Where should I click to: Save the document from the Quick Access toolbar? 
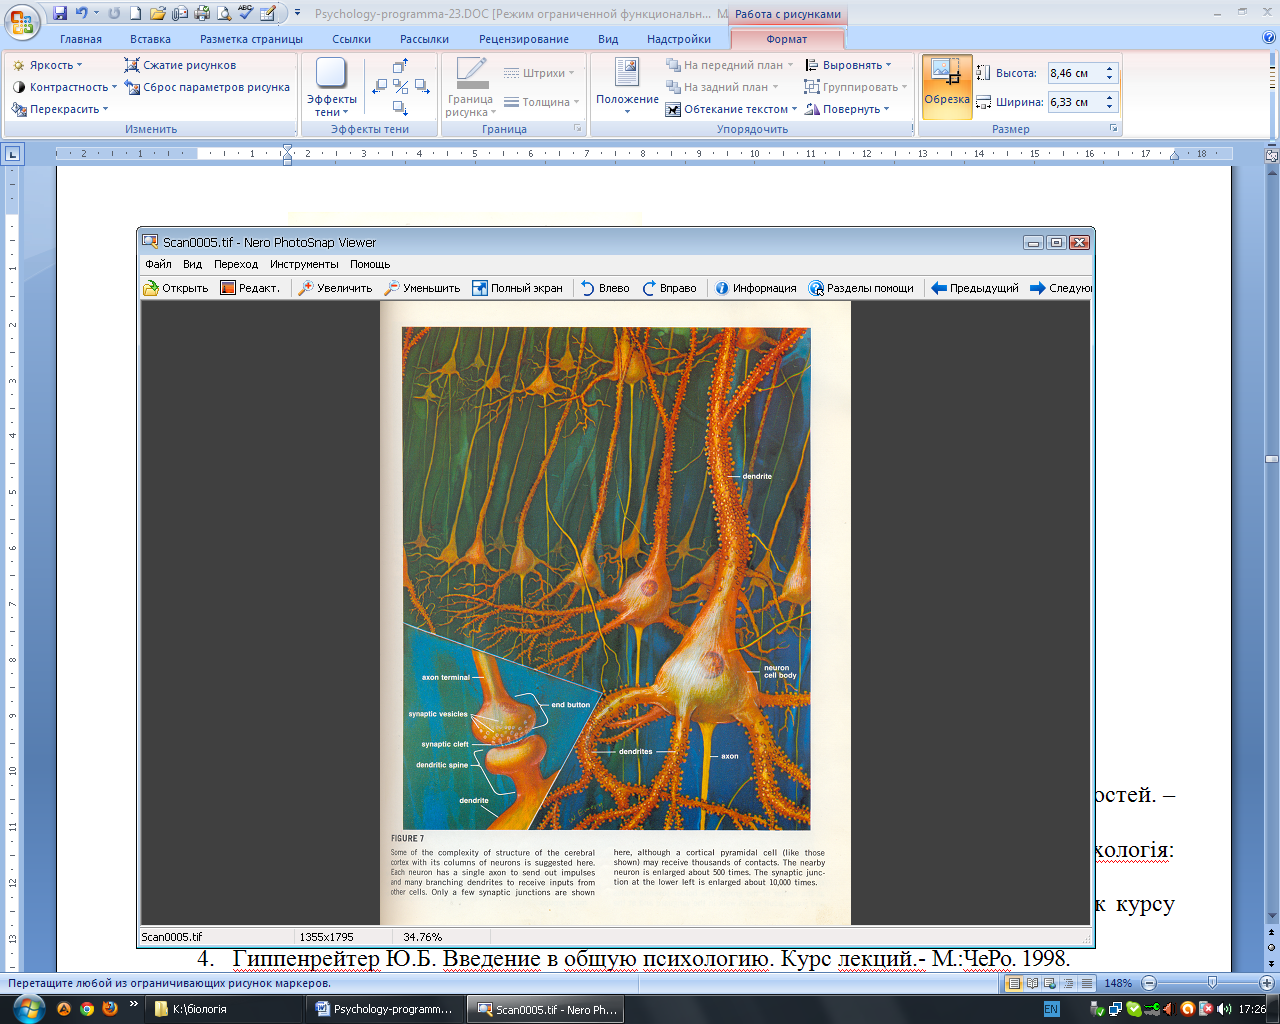tap(60, 13)
